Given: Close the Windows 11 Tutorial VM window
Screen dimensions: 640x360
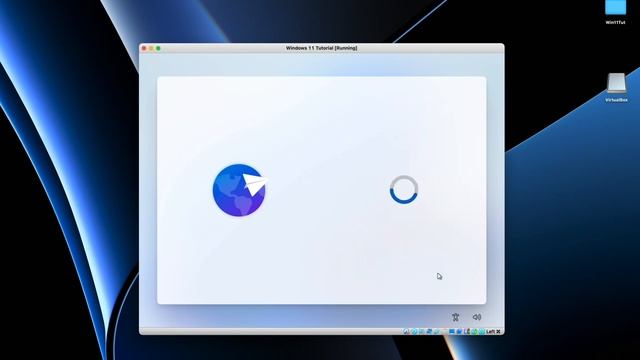Looking at the screenshot, I should pos(144,48).
